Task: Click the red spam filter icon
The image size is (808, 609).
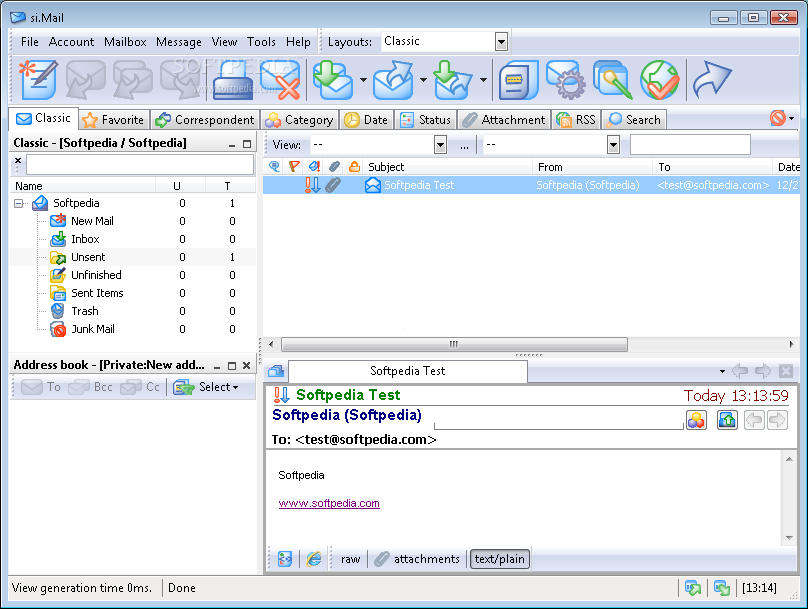Action: (x=778, y=119)
